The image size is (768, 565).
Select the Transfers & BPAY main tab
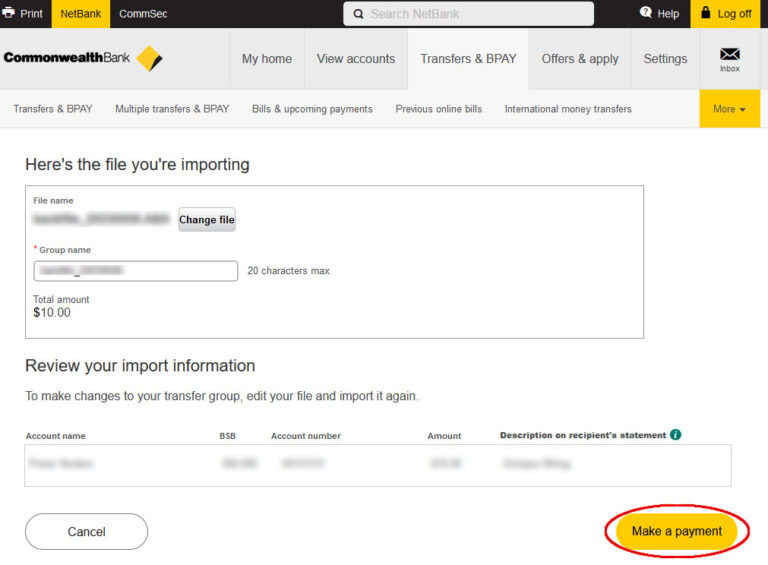(x=468, y=59)
